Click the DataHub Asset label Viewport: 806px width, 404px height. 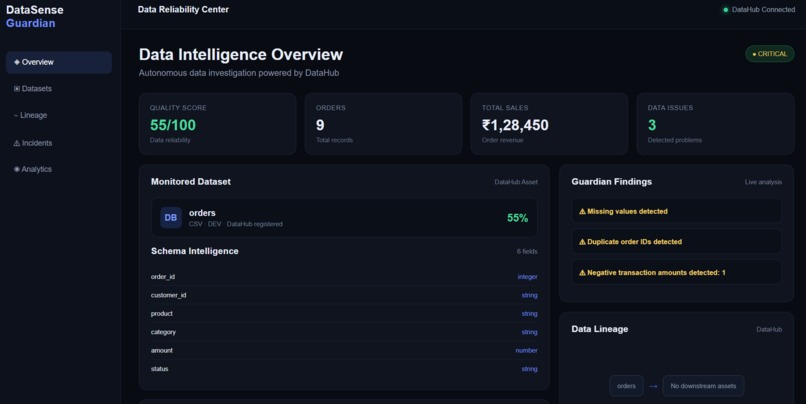pyautogui.click(x=516, y=182)
